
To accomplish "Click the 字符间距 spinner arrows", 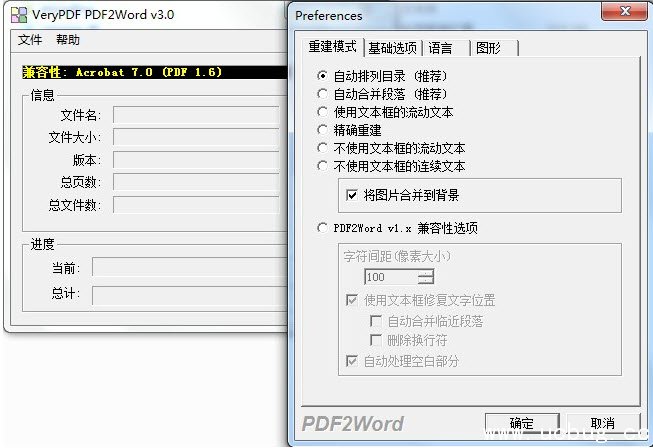I will (426, 277).
